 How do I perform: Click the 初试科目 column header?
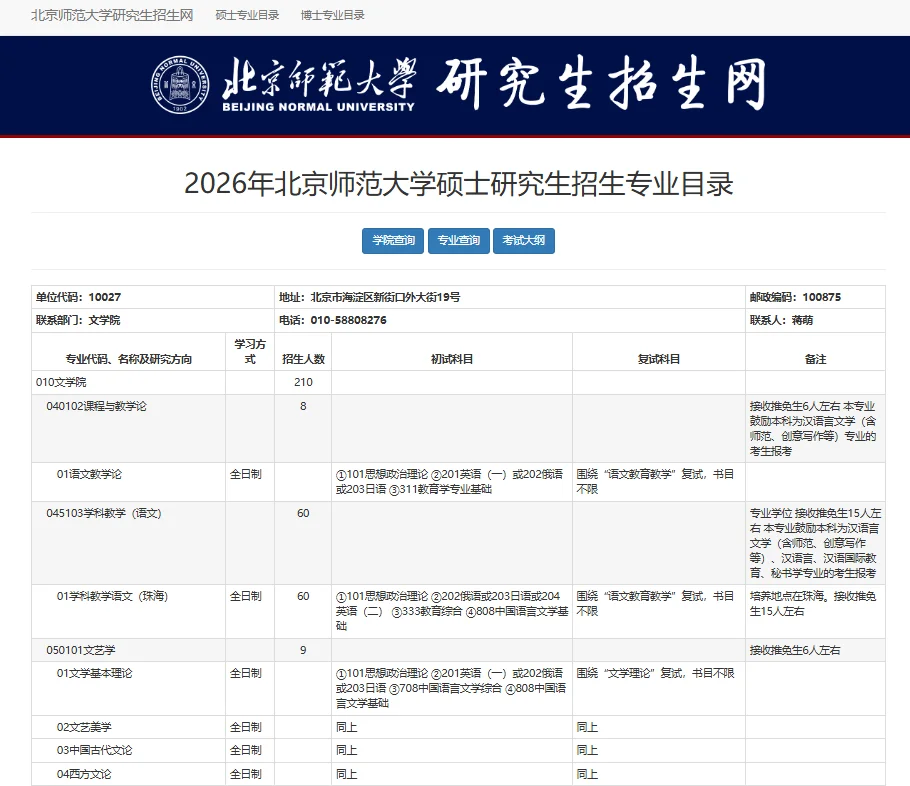click(452, 352)
